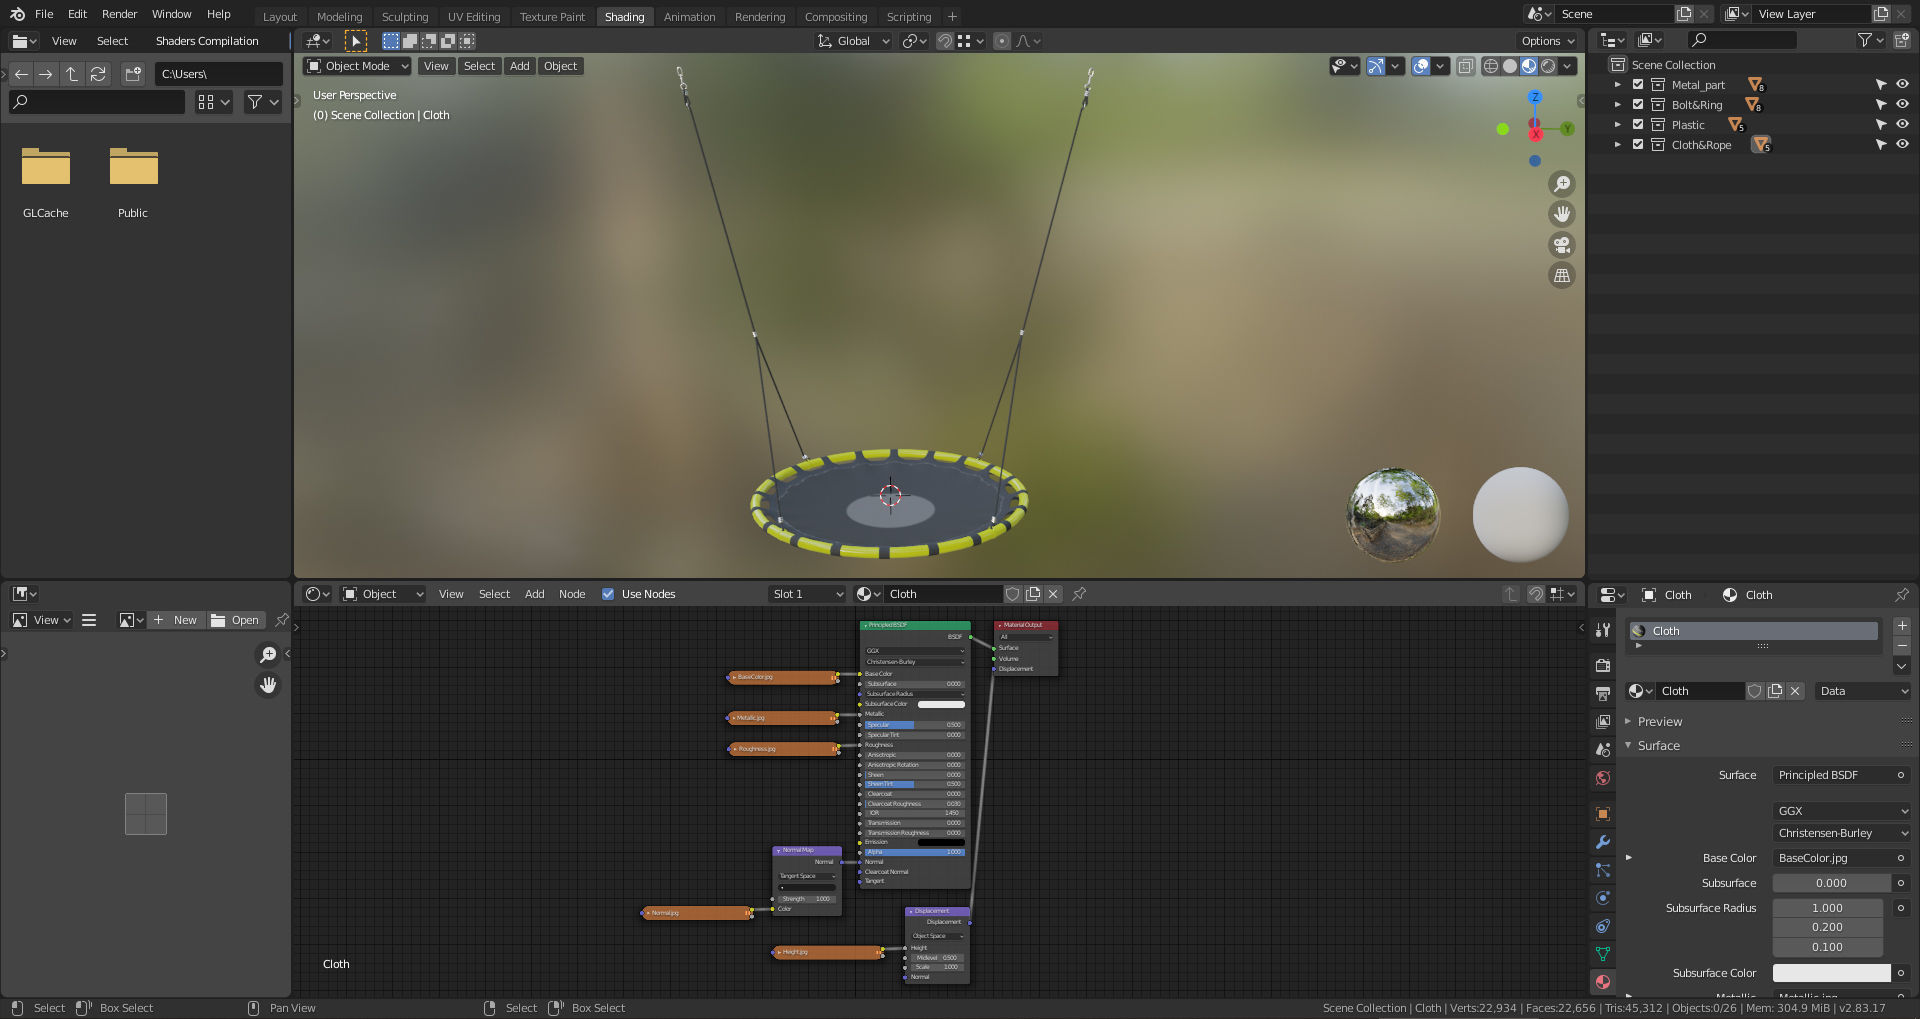Uncheck the Metal_part collection checkbox

tap(1638, 85)
